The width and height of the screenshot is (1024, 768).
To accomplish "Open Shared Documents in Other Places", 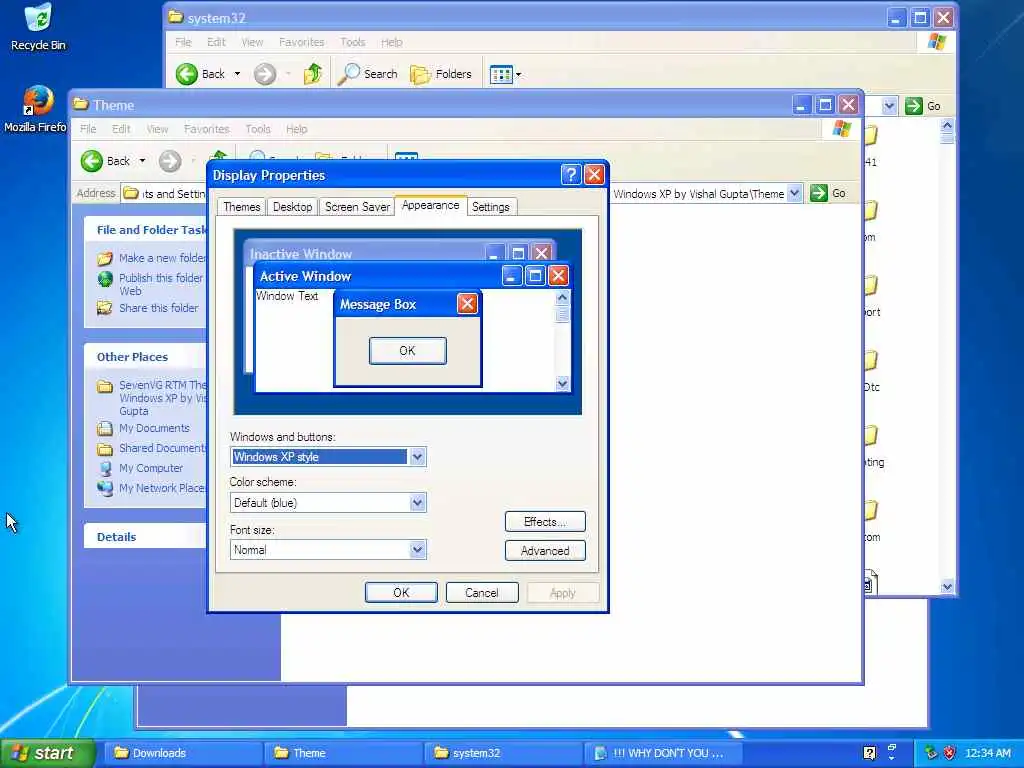I will pyautogui.click(x=152, y=448).
